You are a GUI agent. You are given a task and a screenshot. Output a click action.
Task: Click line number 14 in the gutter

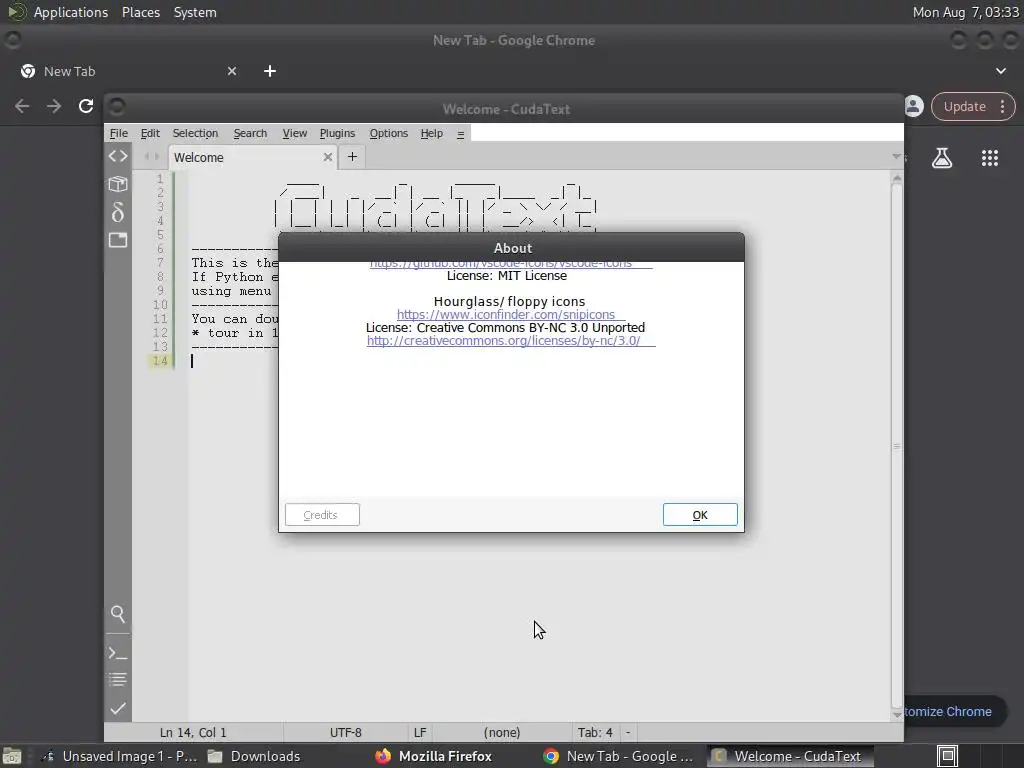[160, 360]
